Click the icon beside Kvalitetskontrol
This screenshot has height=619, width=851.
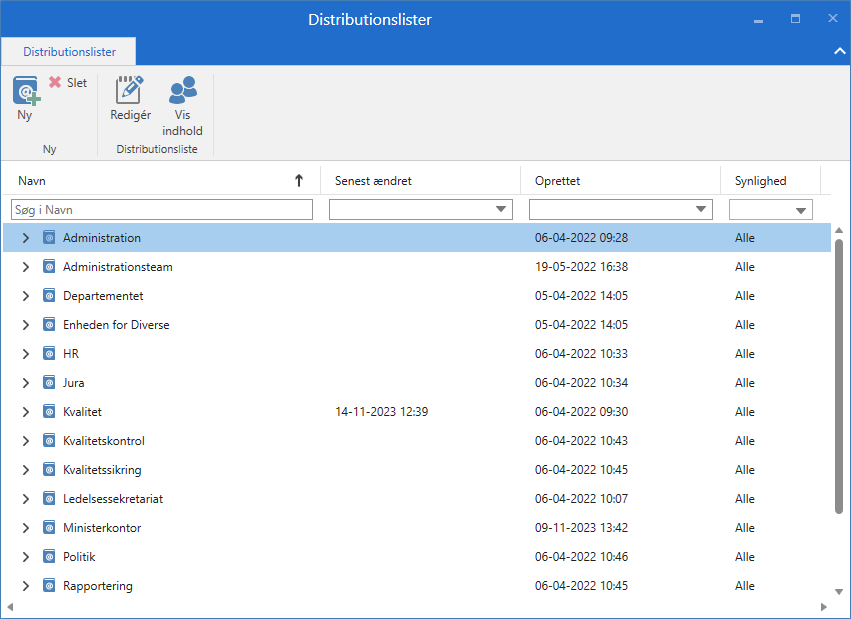[49, 441]
